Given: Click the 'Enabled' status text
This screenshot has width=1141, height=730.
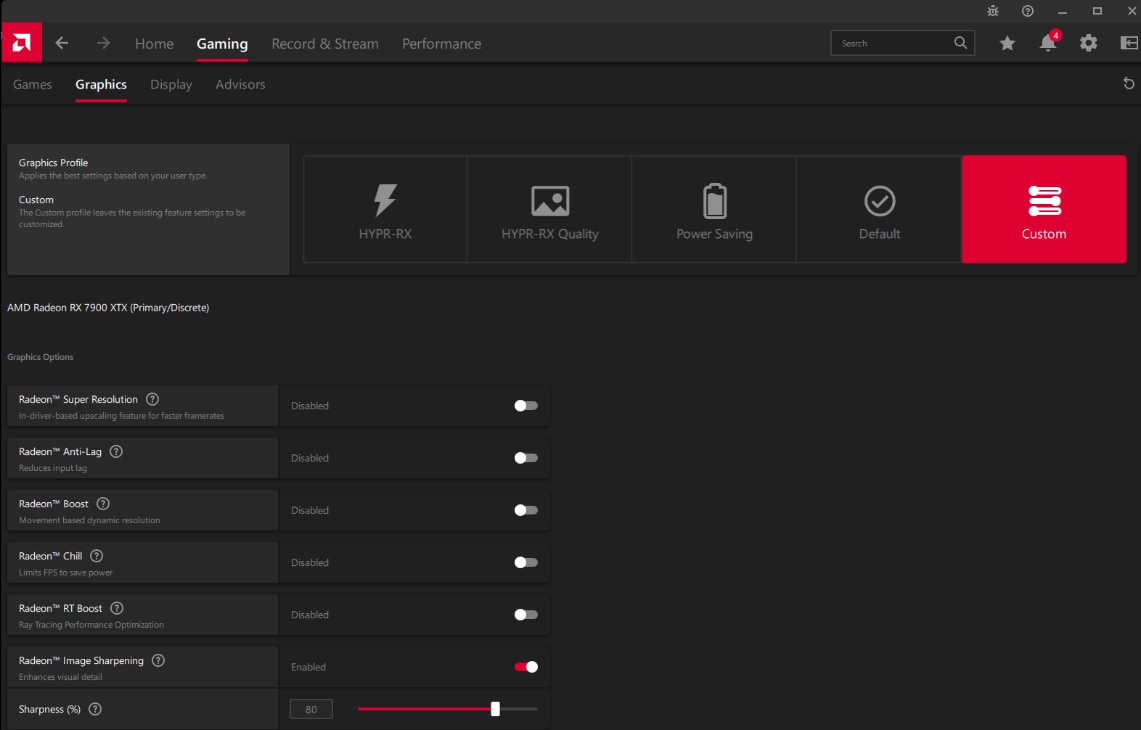Looking at the screenshot, I should (309, 667).
